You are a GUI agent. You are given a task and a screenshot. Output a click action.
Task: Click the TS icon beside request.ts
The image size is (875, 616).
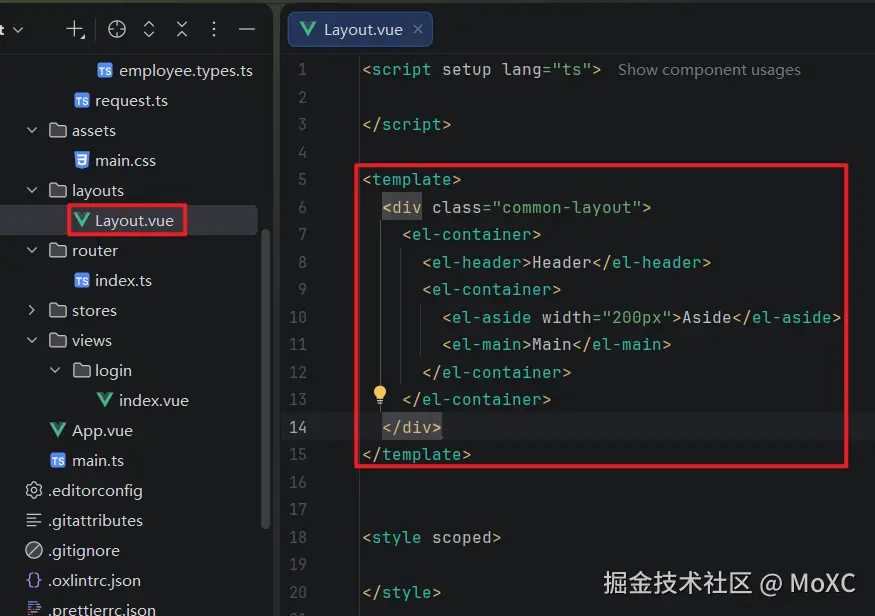(81, 100)
